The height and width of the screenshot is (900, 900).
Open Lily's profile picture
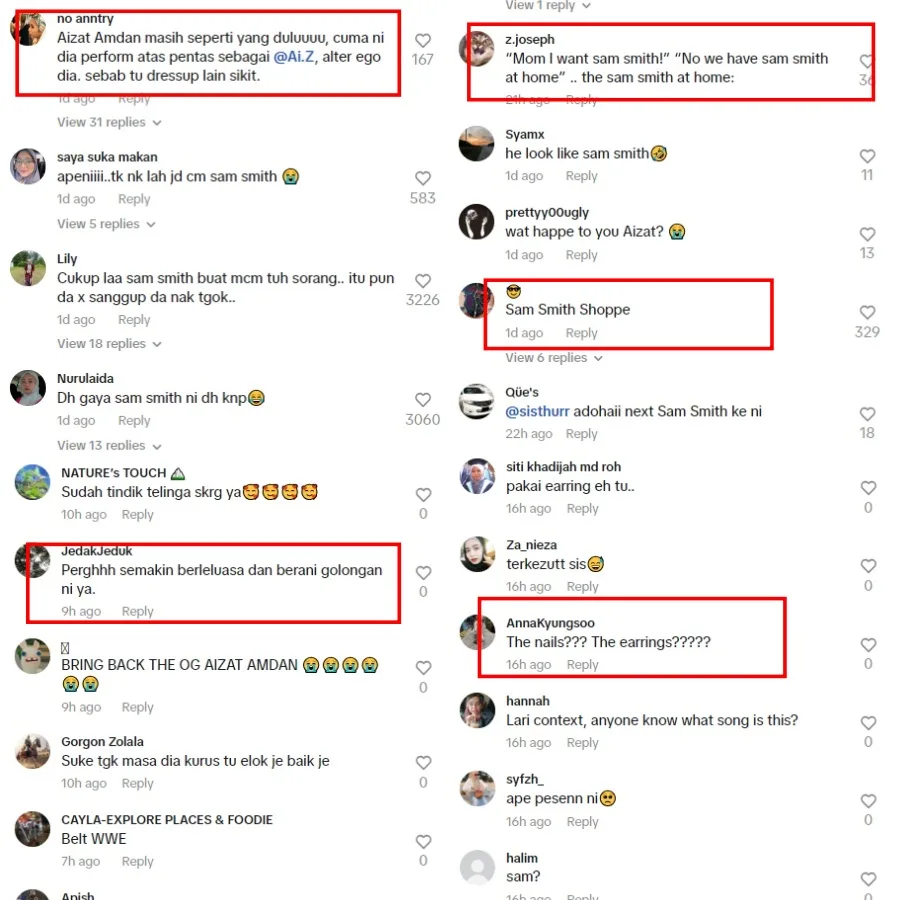click(x=28, y=268)
